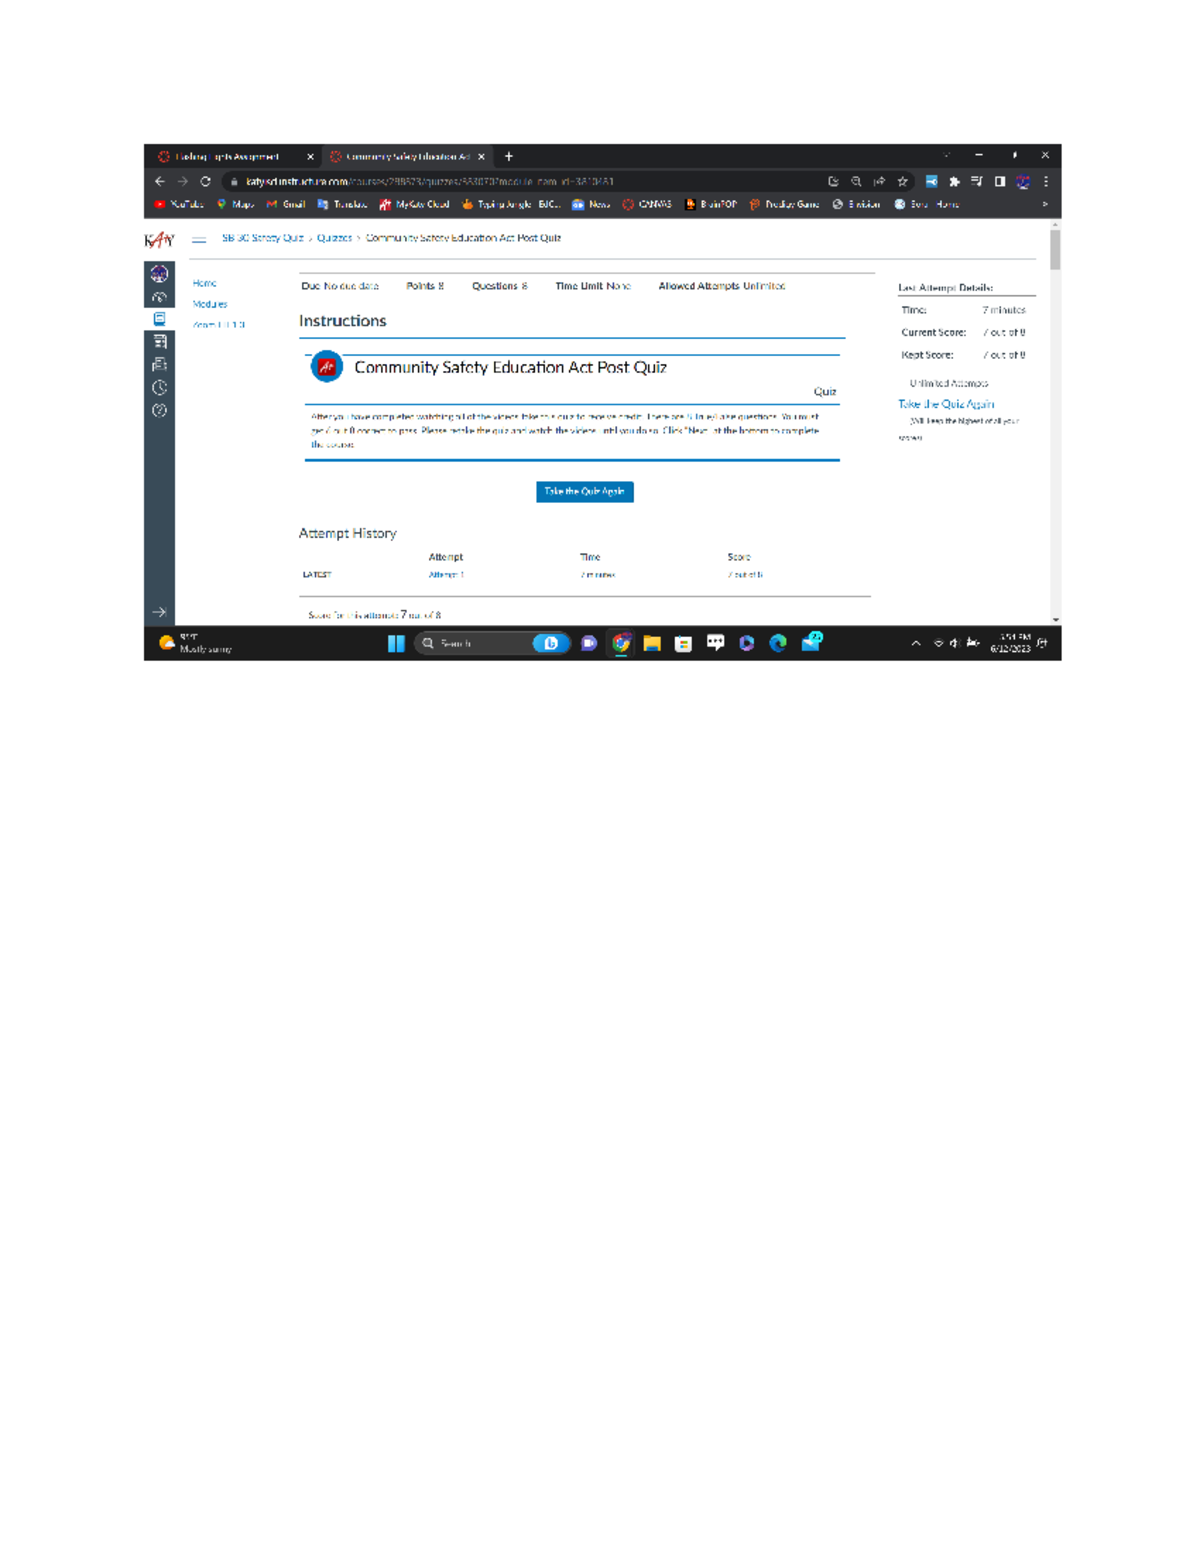Show hidden system tray icons chevron
Viewport: 1200px width, 1553px height.
pyautogui.click(x=916, y=644)
